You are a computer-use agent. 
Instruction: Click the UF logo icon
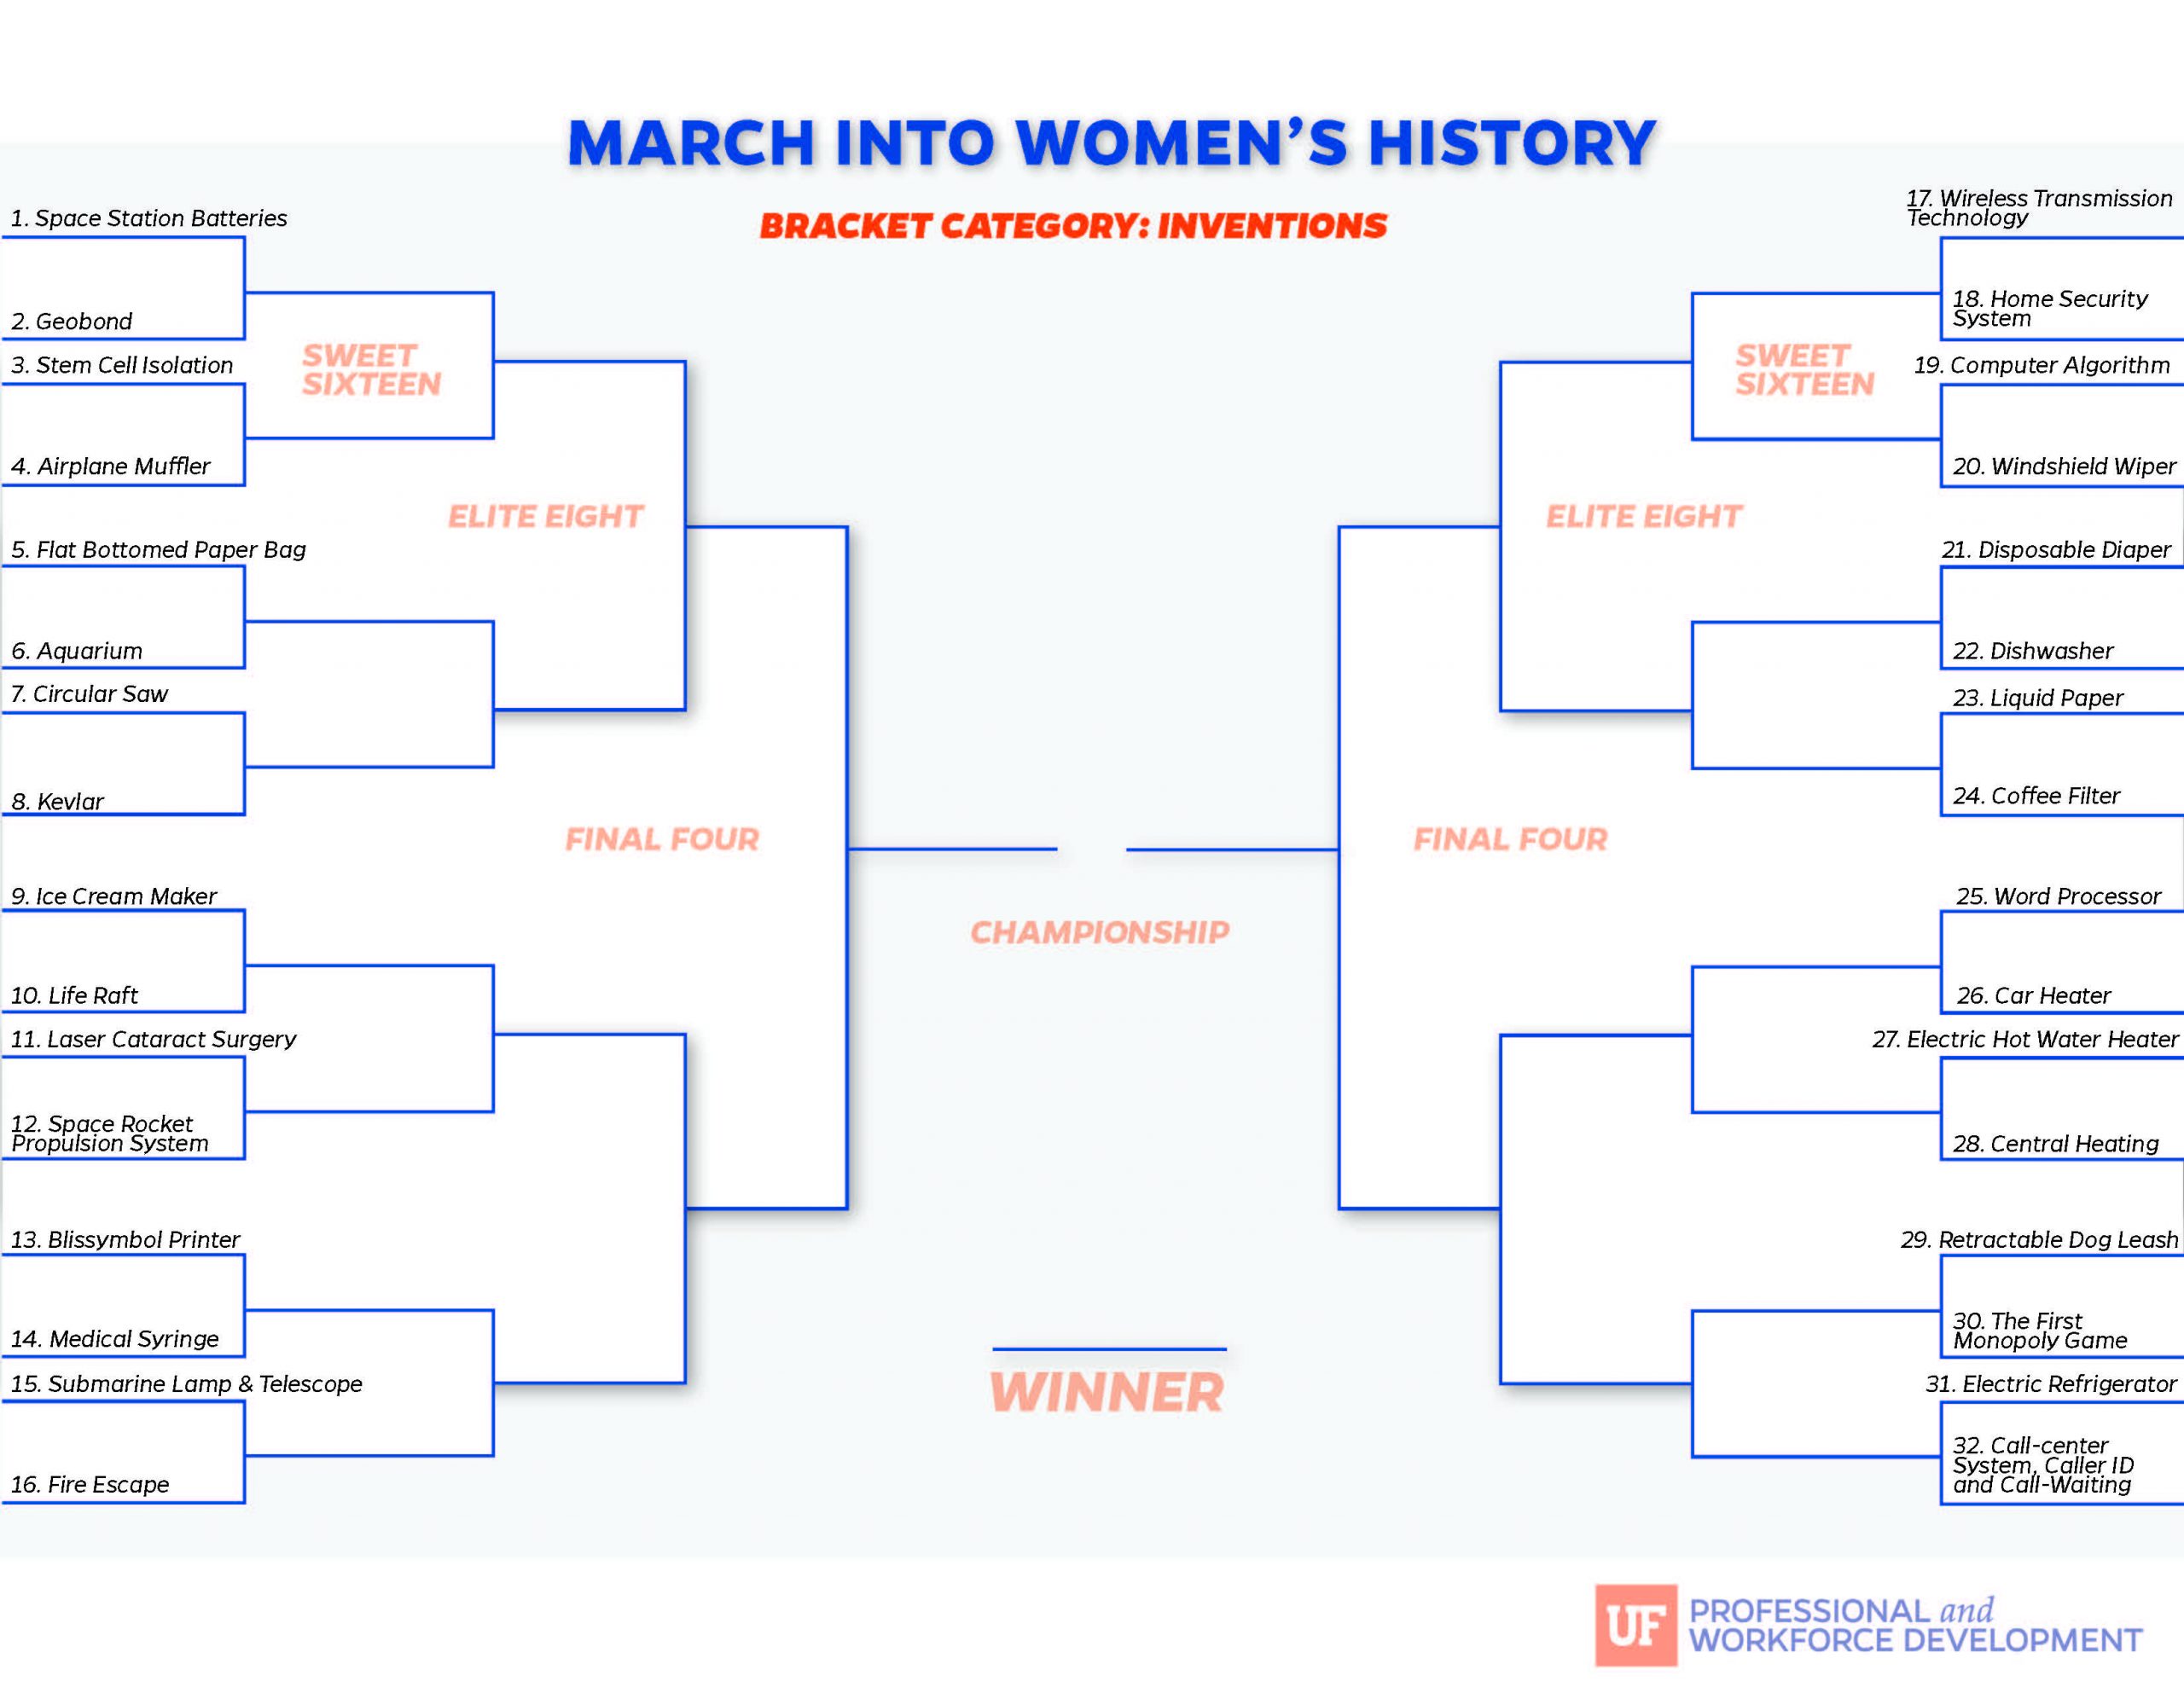click(1635, 1624)
